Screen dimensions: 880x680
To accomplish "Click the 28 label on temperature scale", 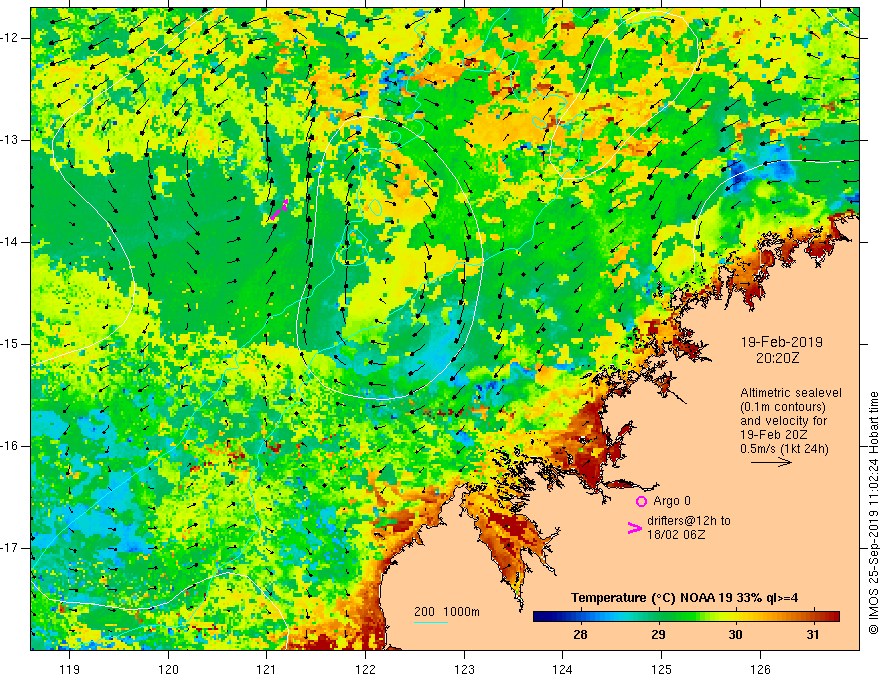I will [x=580, y=635].
